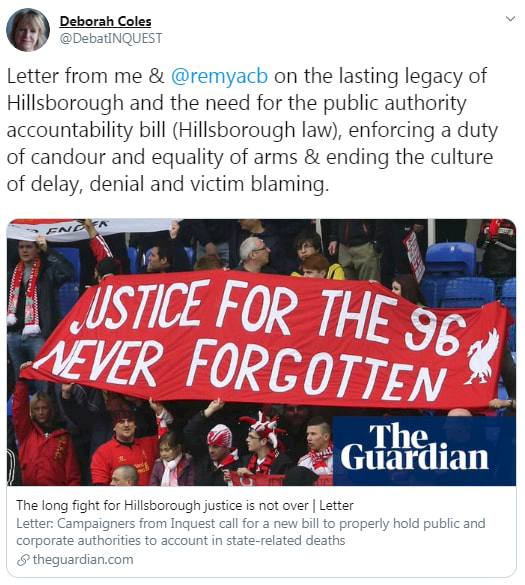This screenshot has width=525, height=585.
Task: Open the @remyacb mention link
Action: coord(219,76)
